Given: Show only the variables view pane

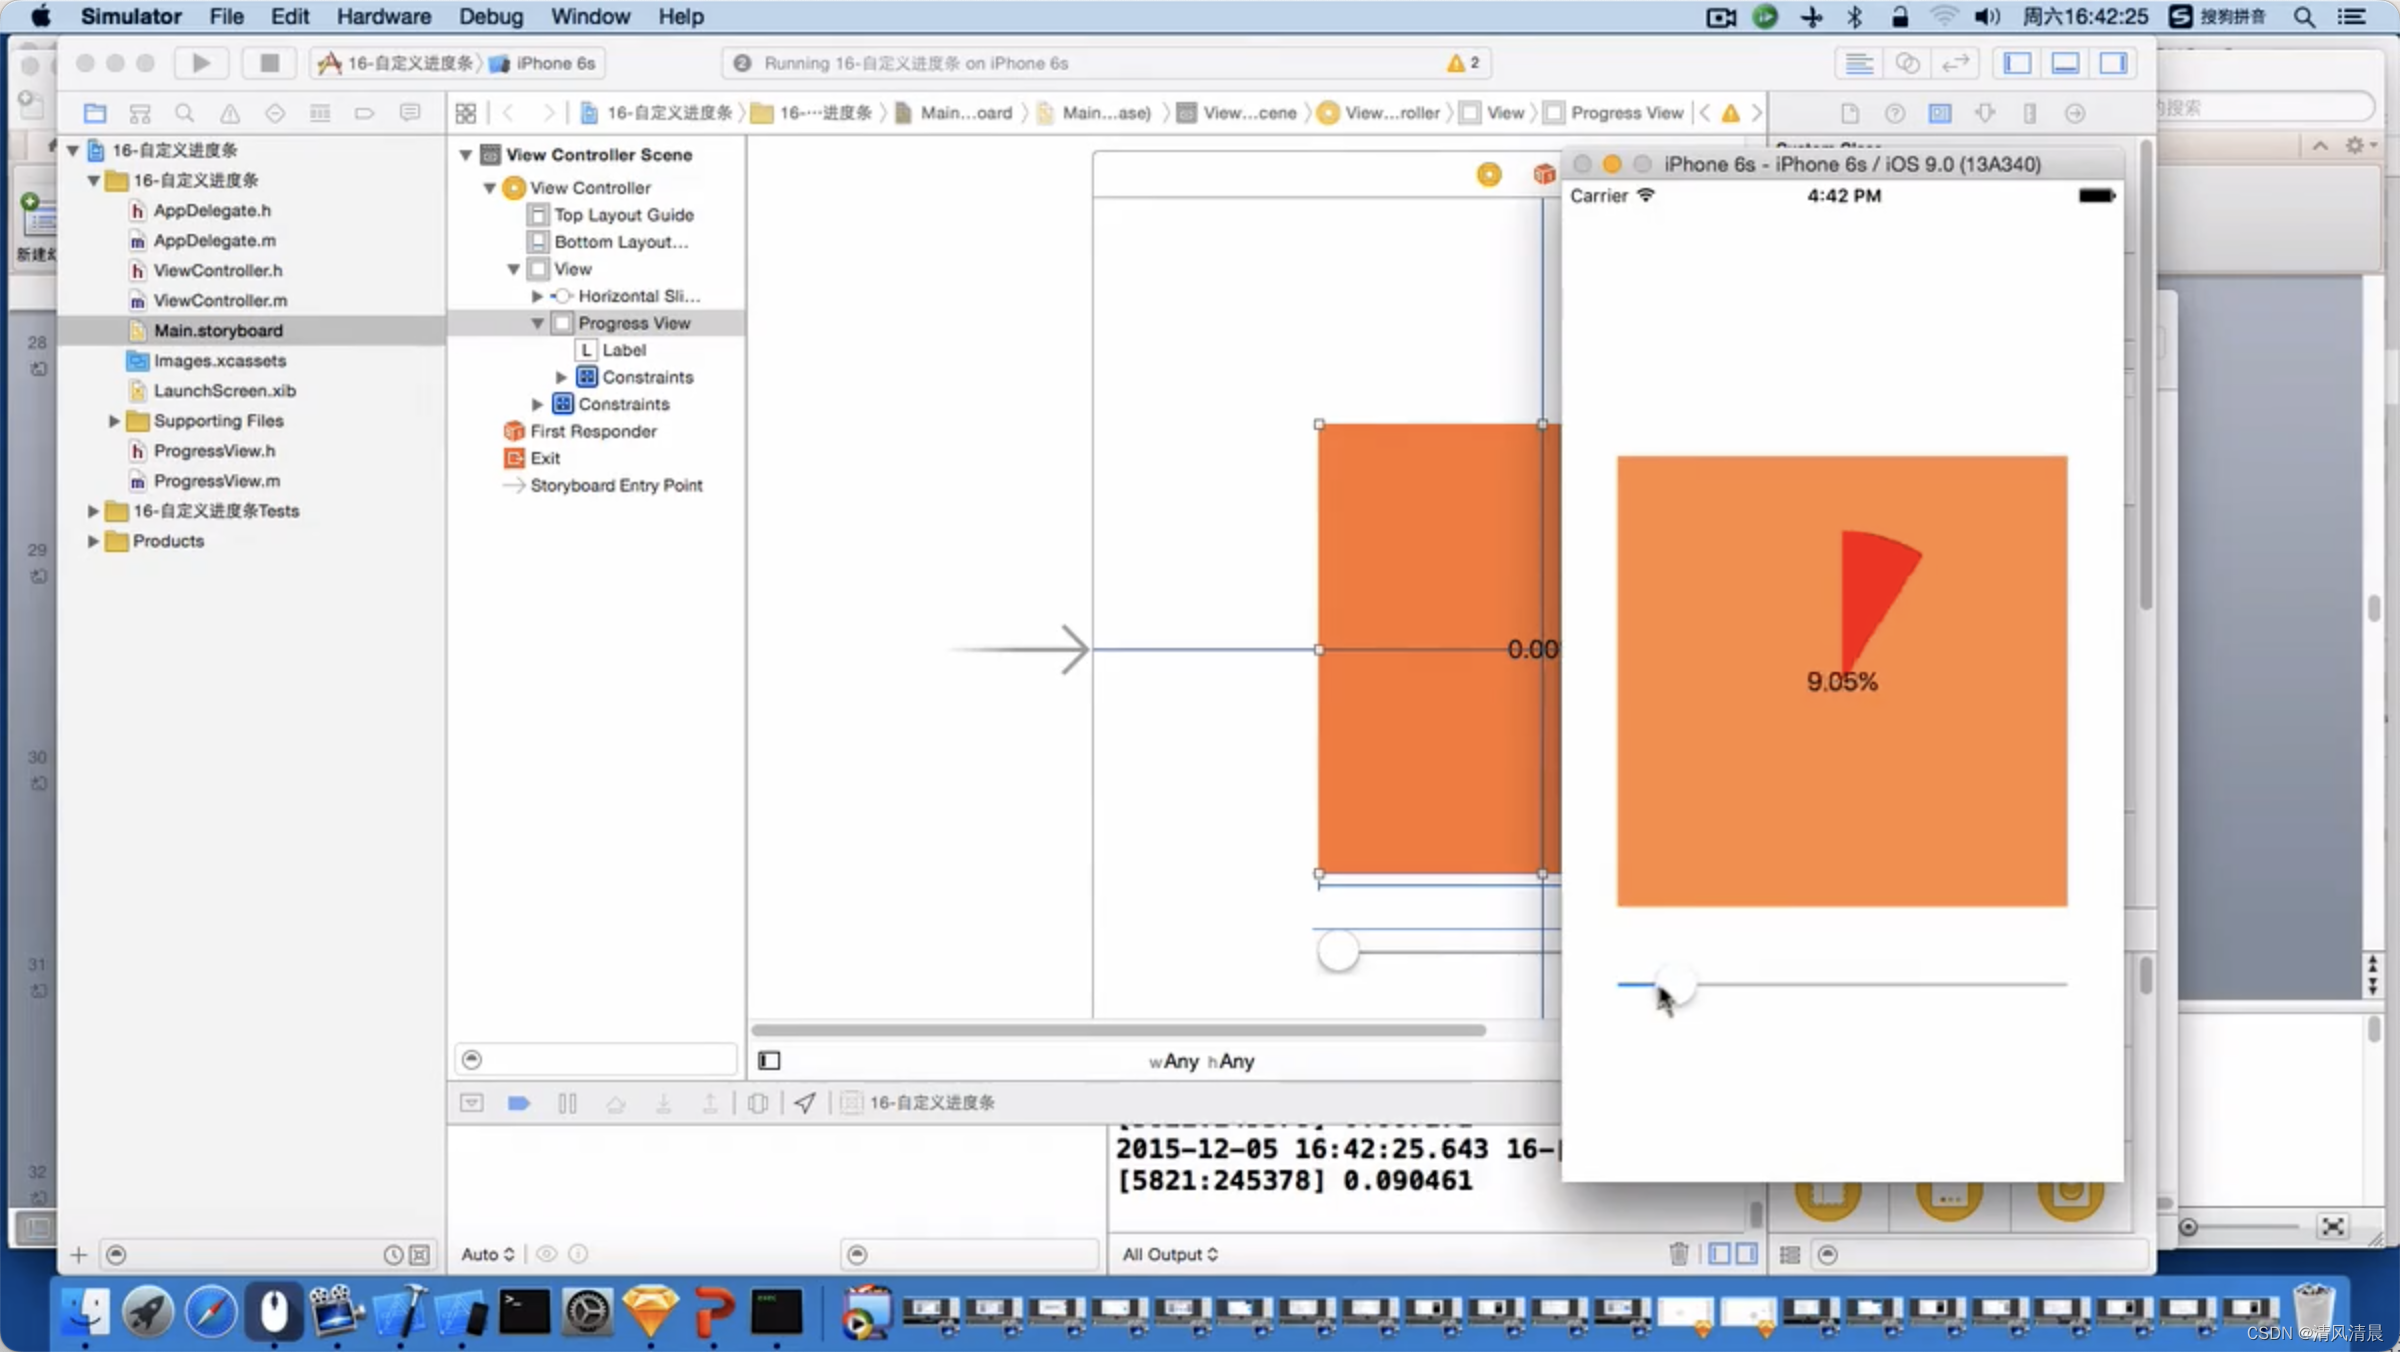Looking at the screenshot, I should coord(1720,1253).
